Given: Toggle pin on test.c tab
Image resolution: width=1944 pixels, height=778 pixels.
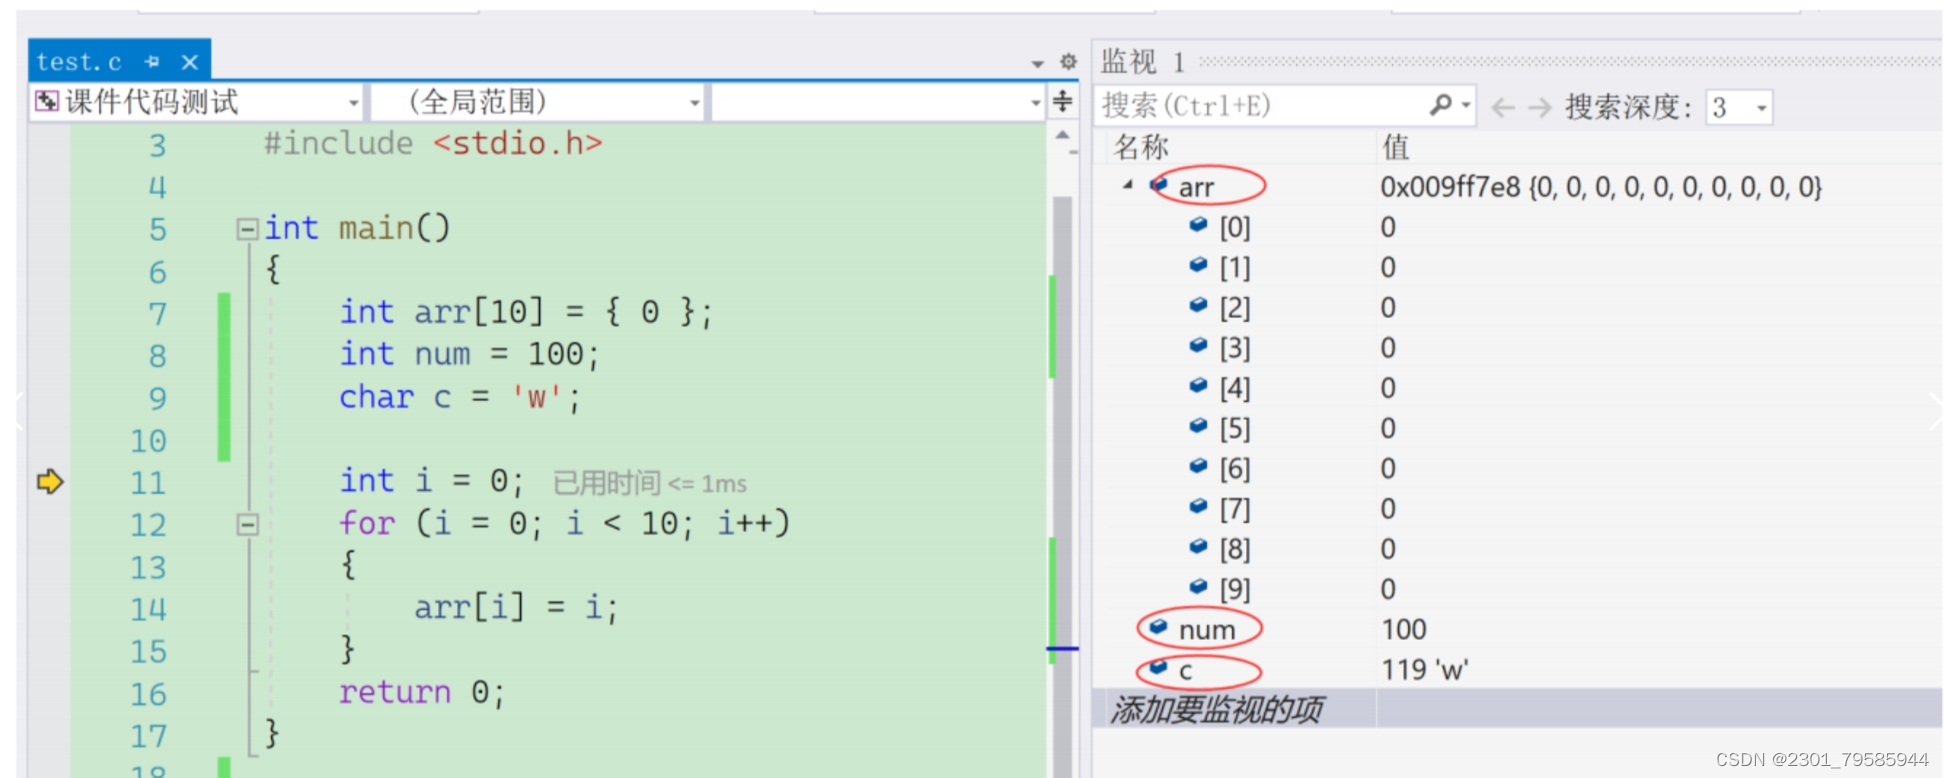Looking at the screenshot, I should pyautogui.click(x=152, y=62).
